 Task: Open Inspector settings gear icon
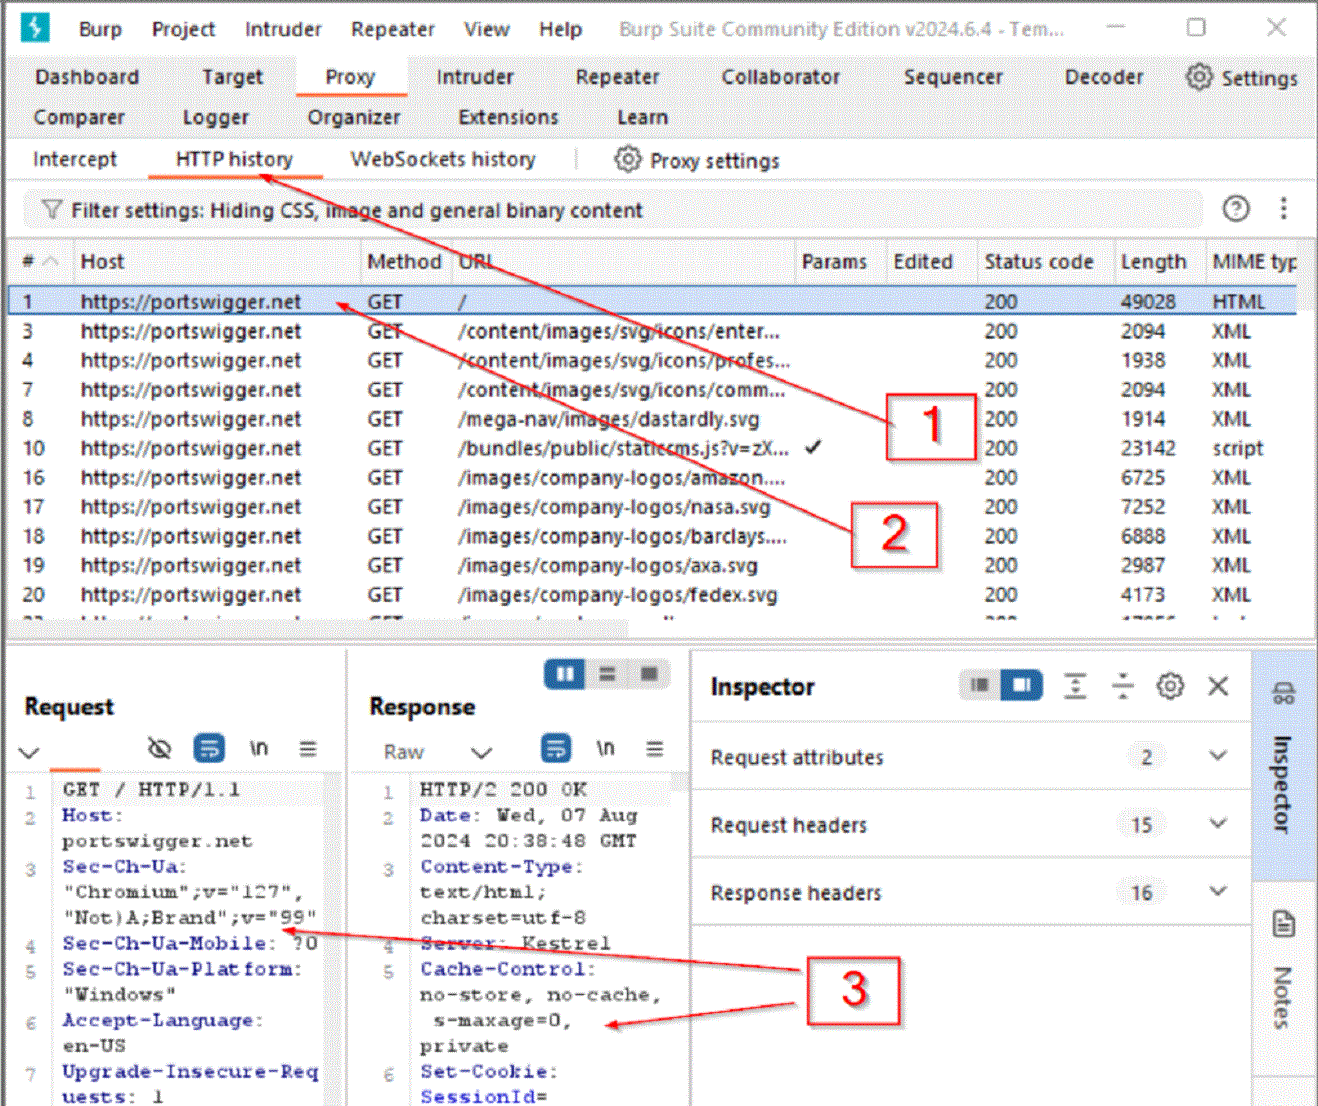coord(1170,686)
